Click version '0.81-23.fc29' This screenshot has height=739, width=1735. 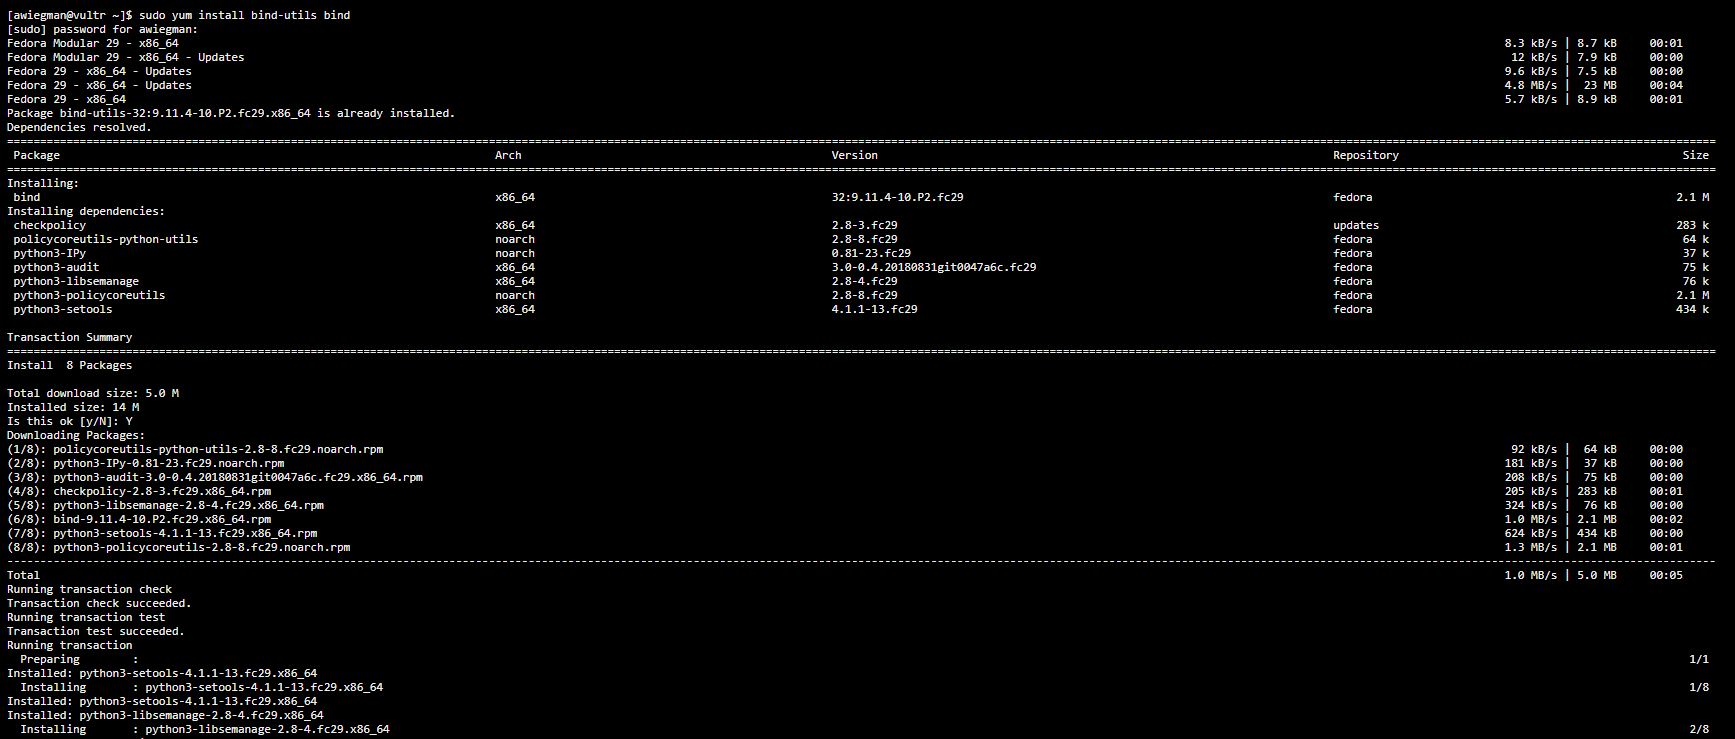pos(871,253)
